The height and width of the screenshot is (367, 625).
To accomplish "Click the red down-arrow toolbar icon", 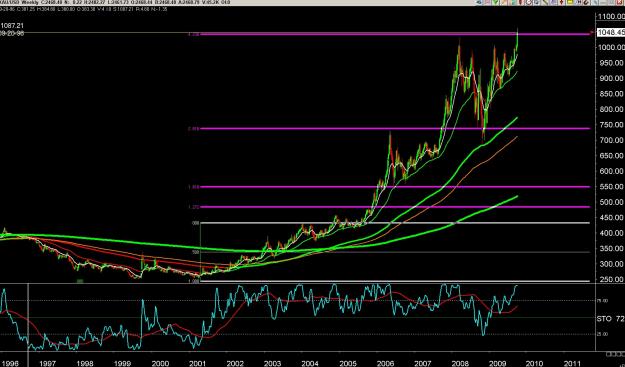I will click(x=562, y=2).
